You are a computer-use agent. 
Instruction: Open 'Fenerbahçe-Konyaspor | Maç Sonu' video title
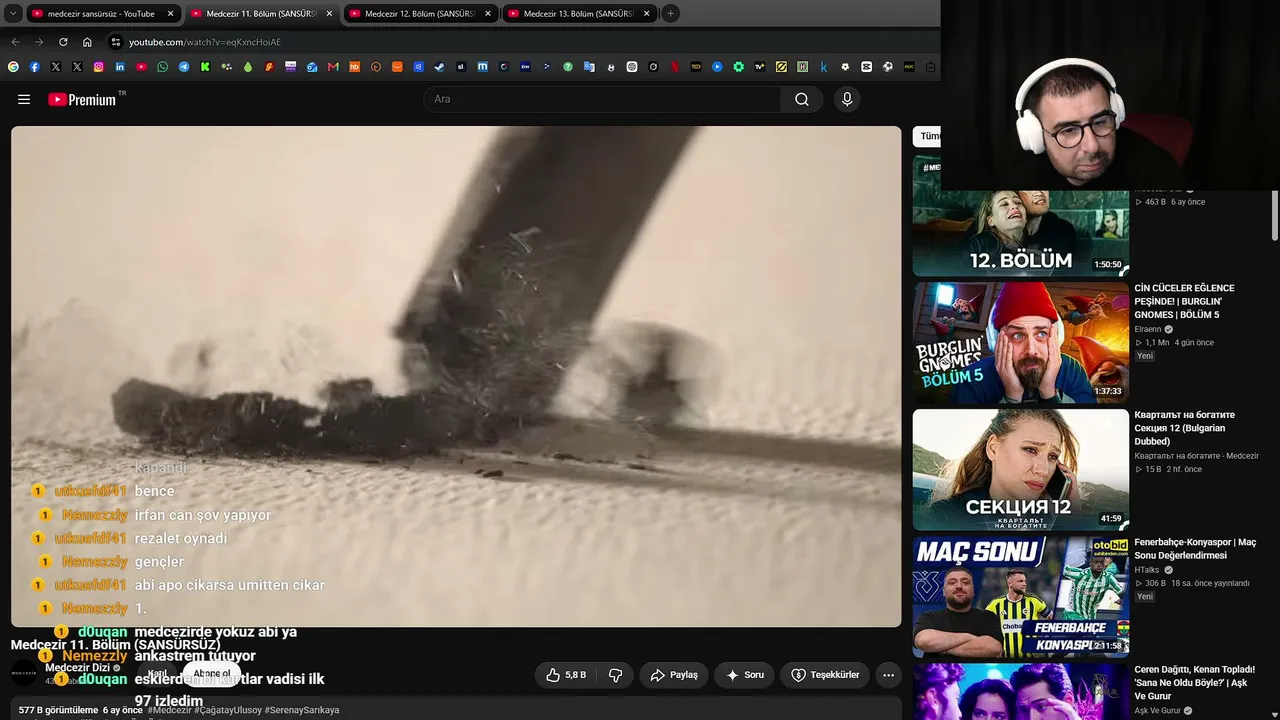pos(1195,548)
